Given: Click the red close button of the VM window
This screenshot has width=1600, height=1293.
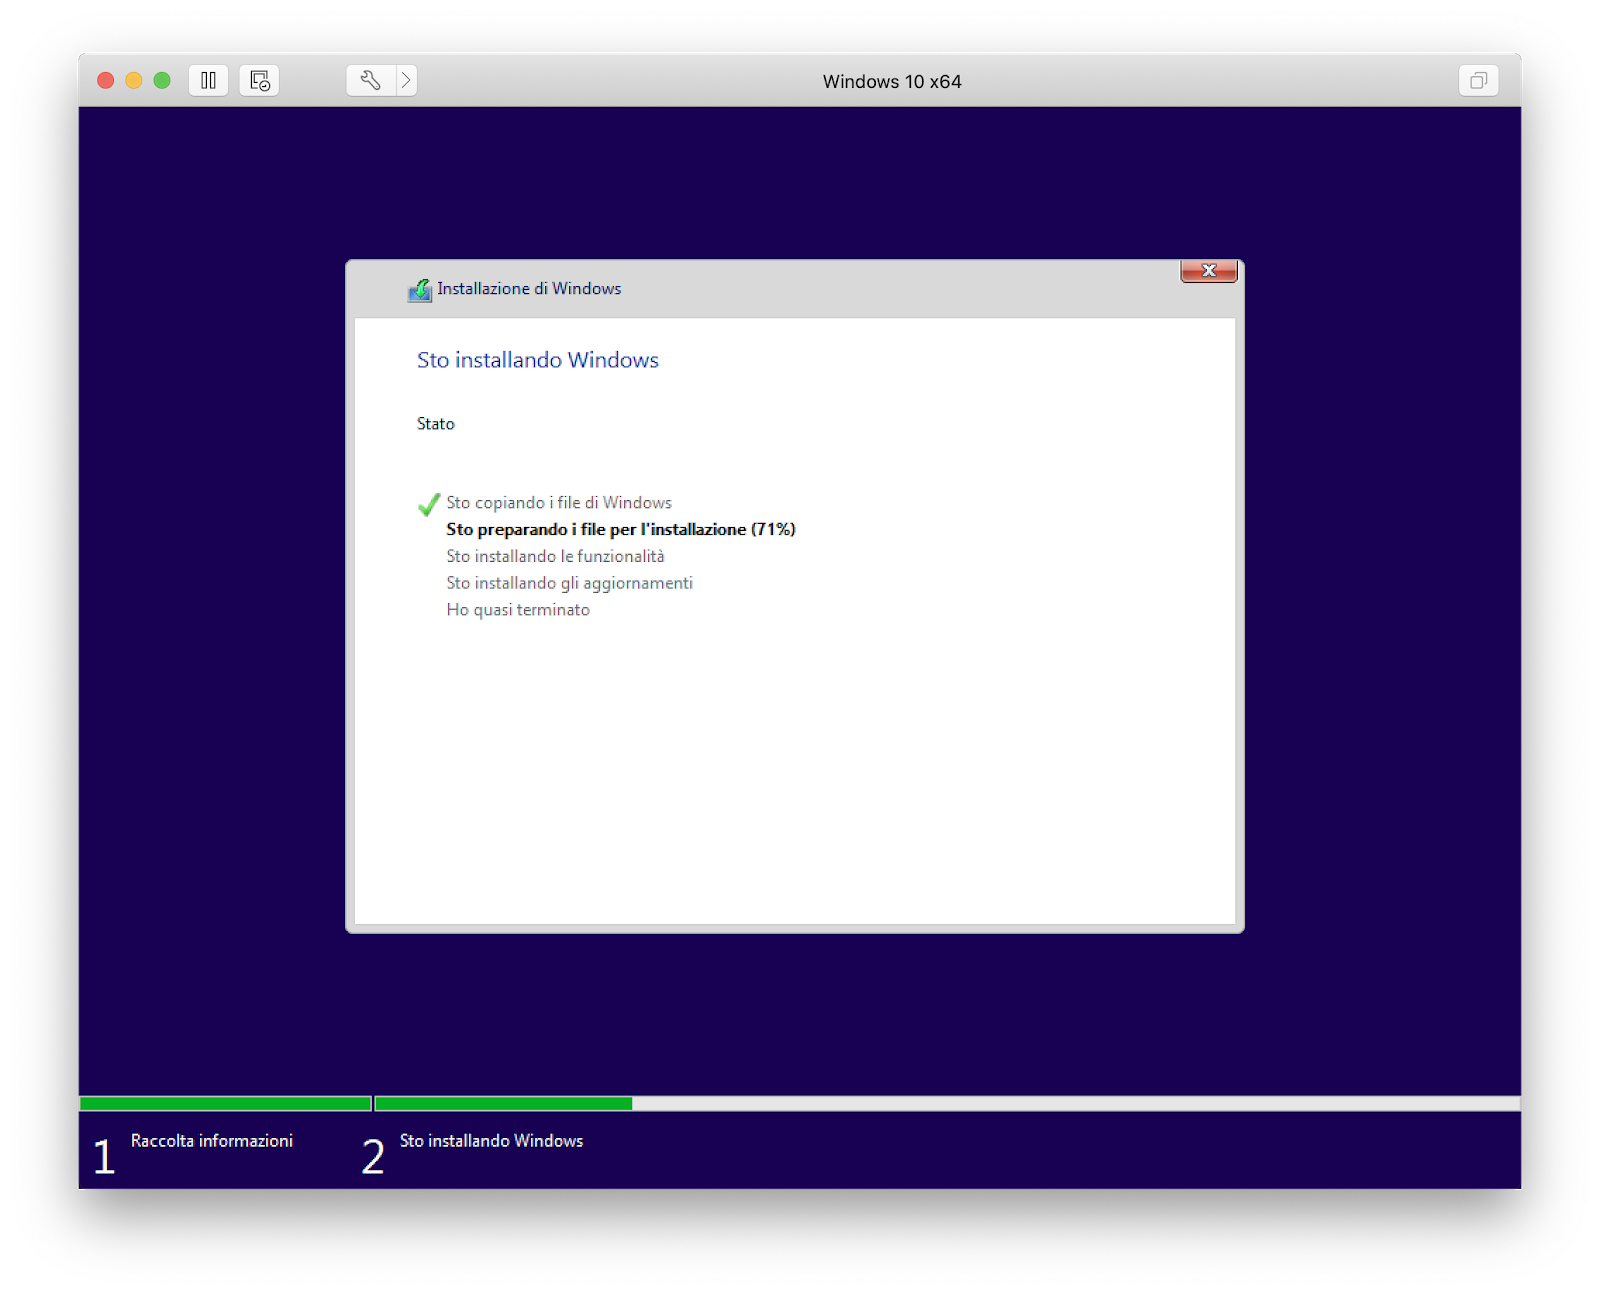Looking at the screenshot, I should coord(105,80).
